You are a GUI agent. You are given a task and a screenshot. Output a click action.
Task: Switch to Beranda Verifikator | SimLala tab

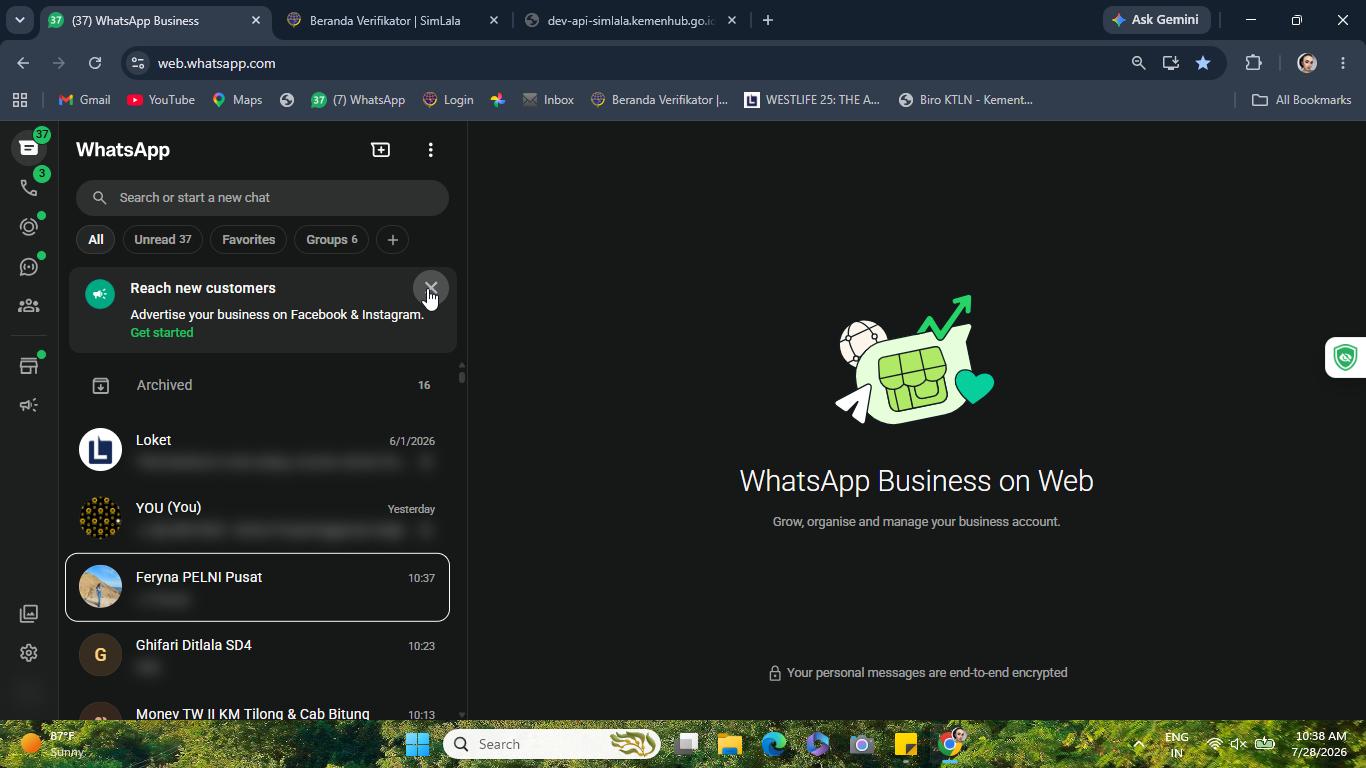click(x=392, y=20)
